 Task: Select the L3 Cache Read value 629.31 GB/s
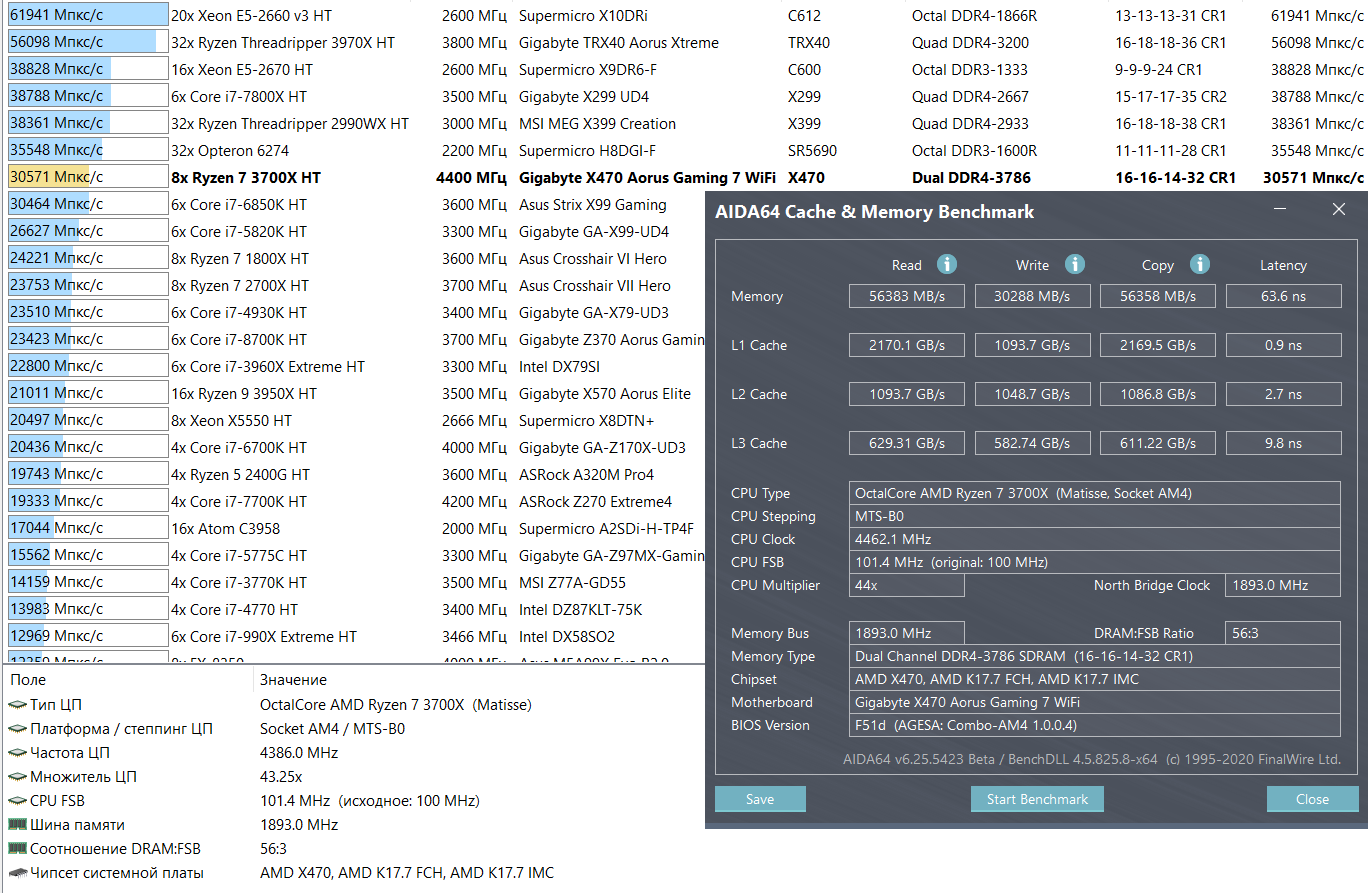coord(907,443)
